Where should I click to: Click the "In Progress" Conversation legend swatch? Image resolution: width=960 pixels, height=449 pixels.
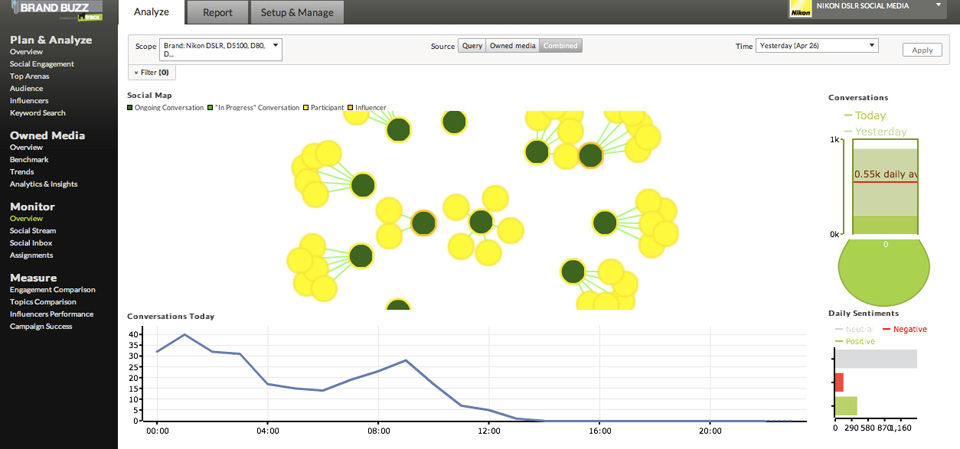(x=211, y=107)
